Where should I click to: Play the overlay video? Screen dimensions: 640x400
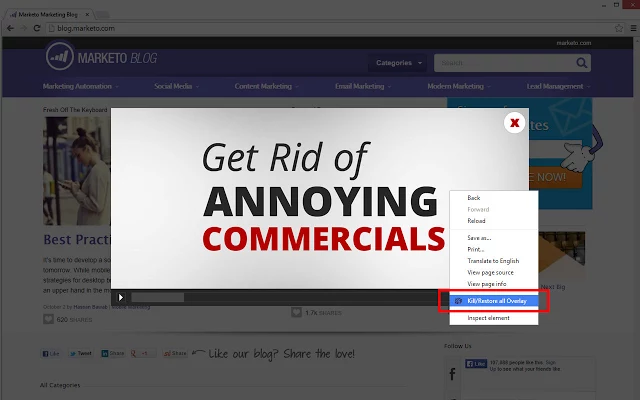point(120,297)
